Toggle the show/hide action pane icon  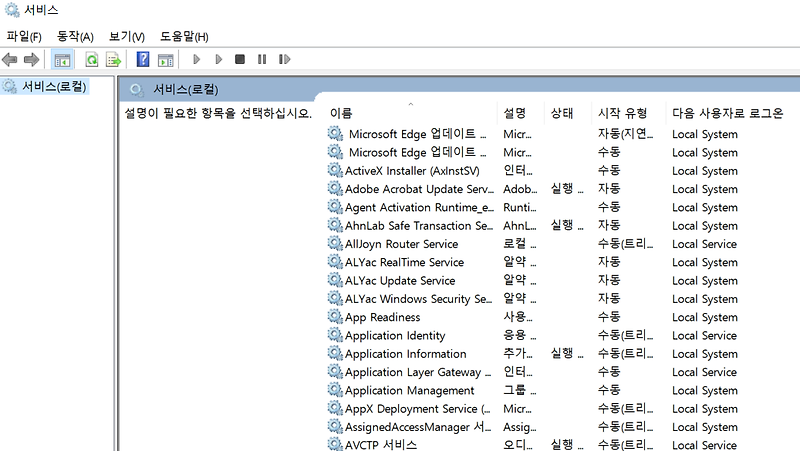165,60
